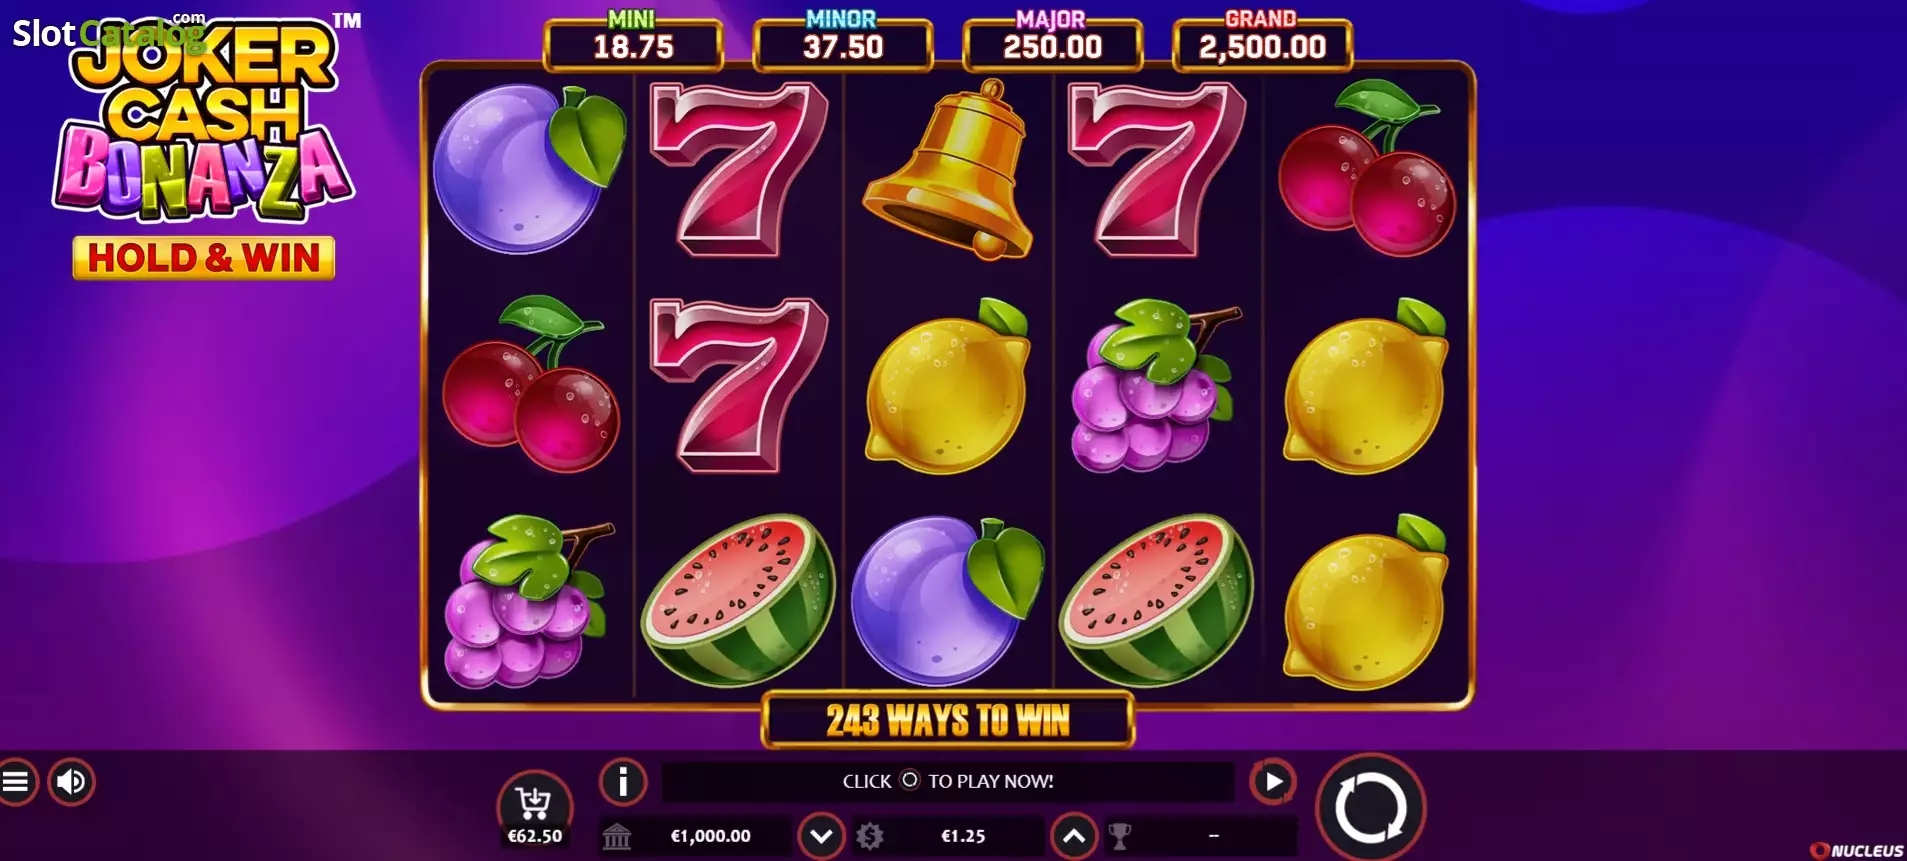Open the hamburger menu
Image resolution: width=1907 pixels, height=861 pixels.
(14, 782)
